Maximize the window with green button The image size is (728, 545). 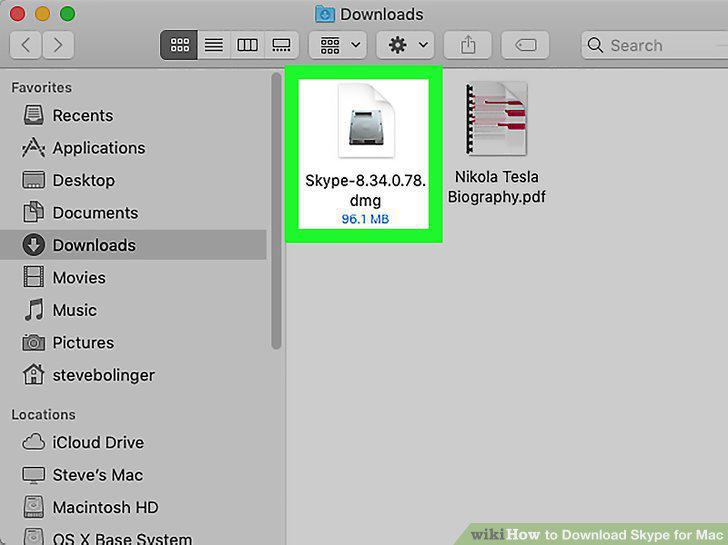pos(67,13)
